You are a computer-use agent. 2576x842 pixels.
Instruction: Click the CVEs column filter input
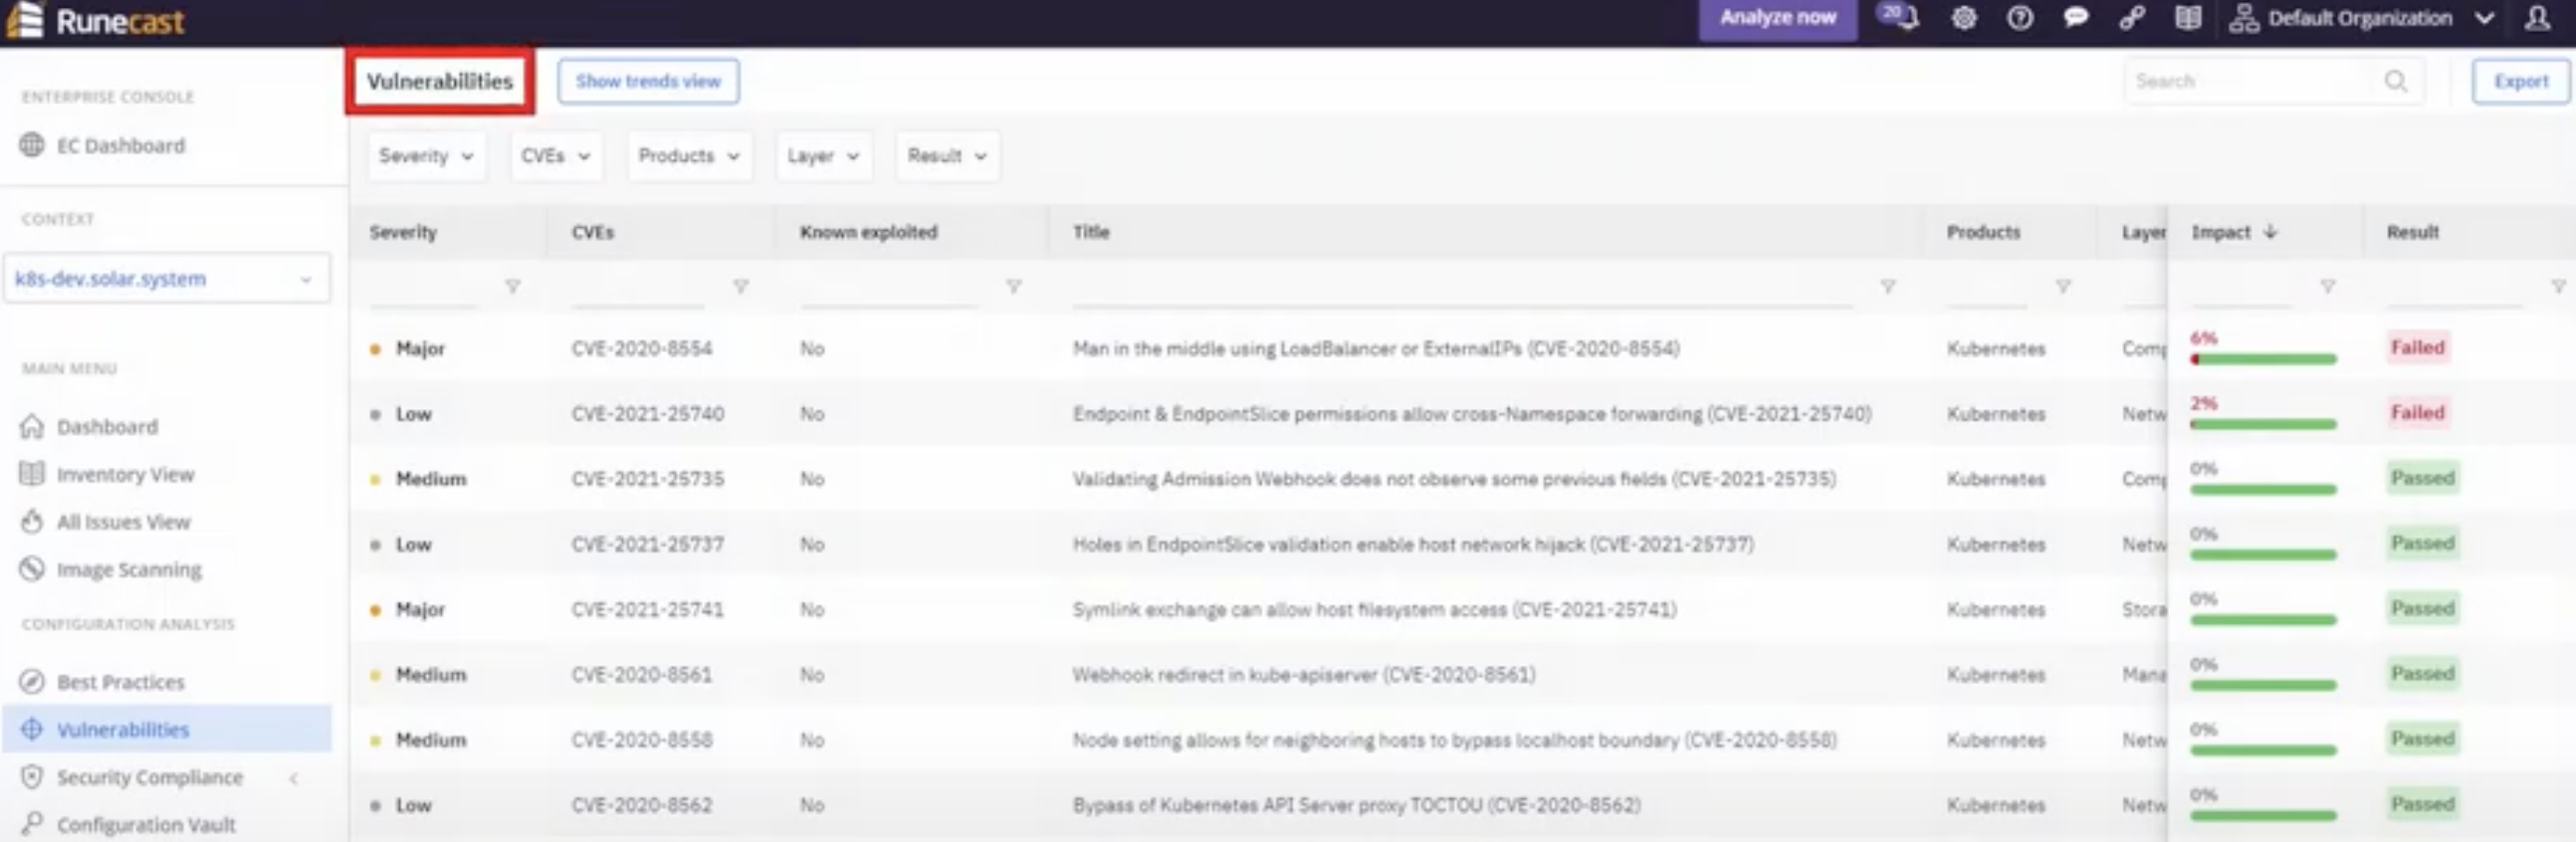[638, 288]
